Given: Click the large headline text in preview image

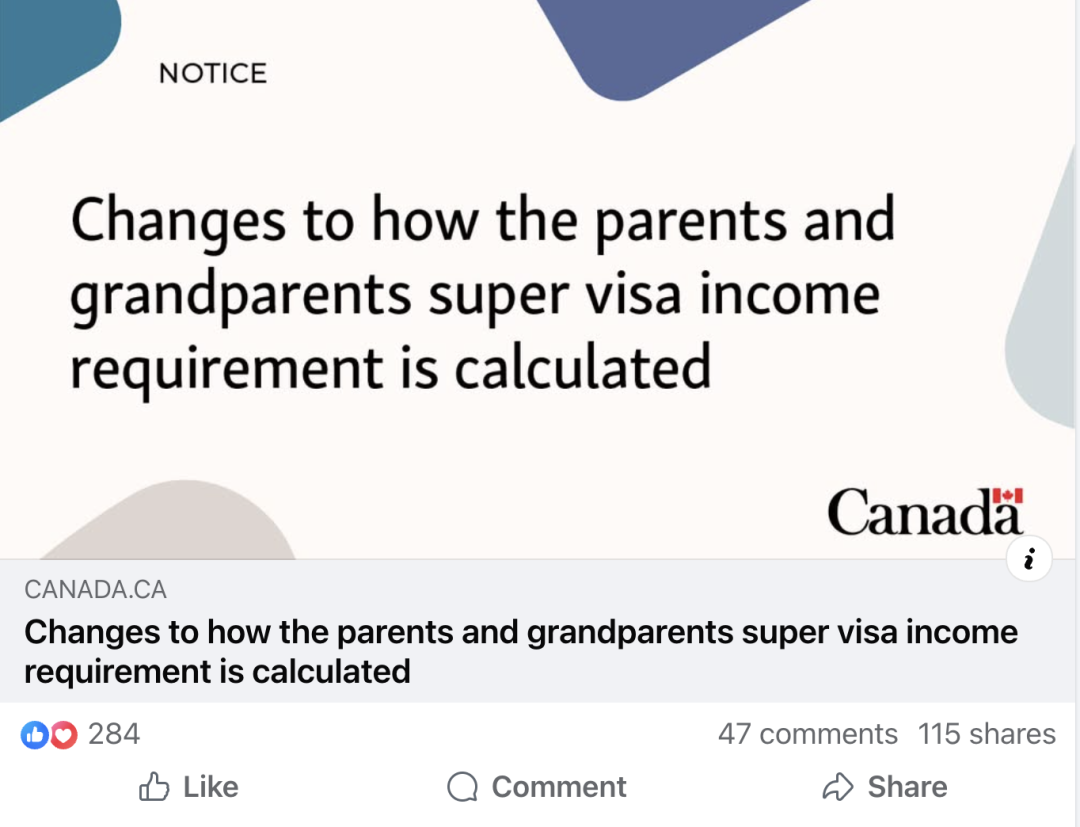Looking at the screenshot, I should pyautogui.click(x=482, y=293).
